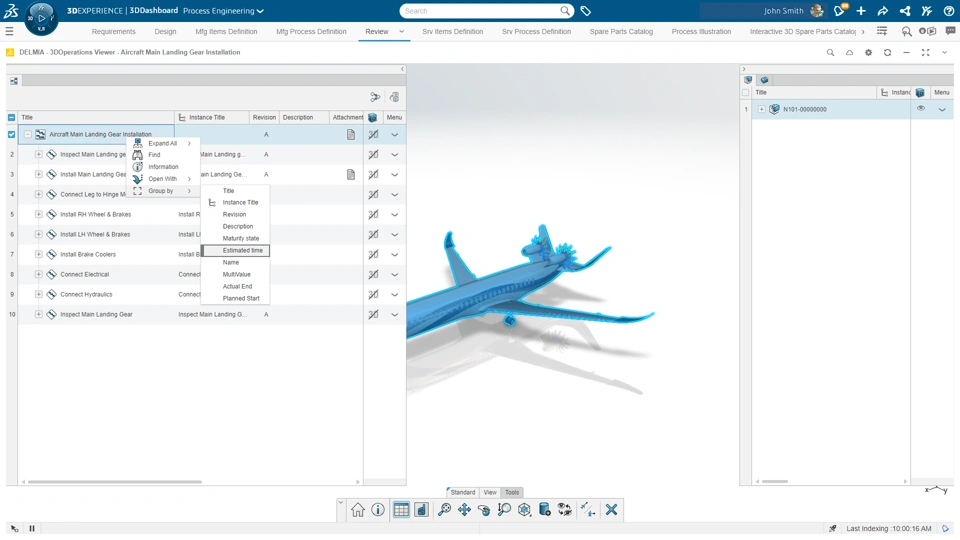Click the show/hide swap eye icon
This screenshot has width=960, height=540.
tap(564, 509)
